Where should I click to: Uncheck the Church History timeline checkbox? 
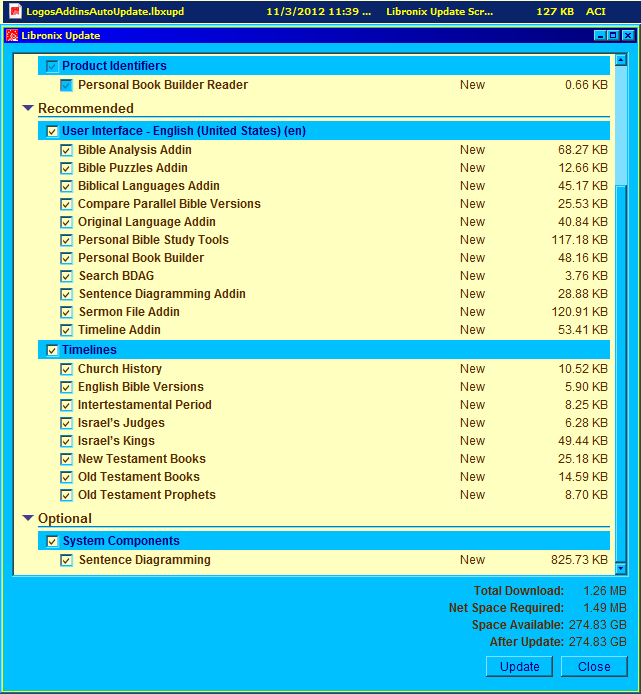point(66,369)
